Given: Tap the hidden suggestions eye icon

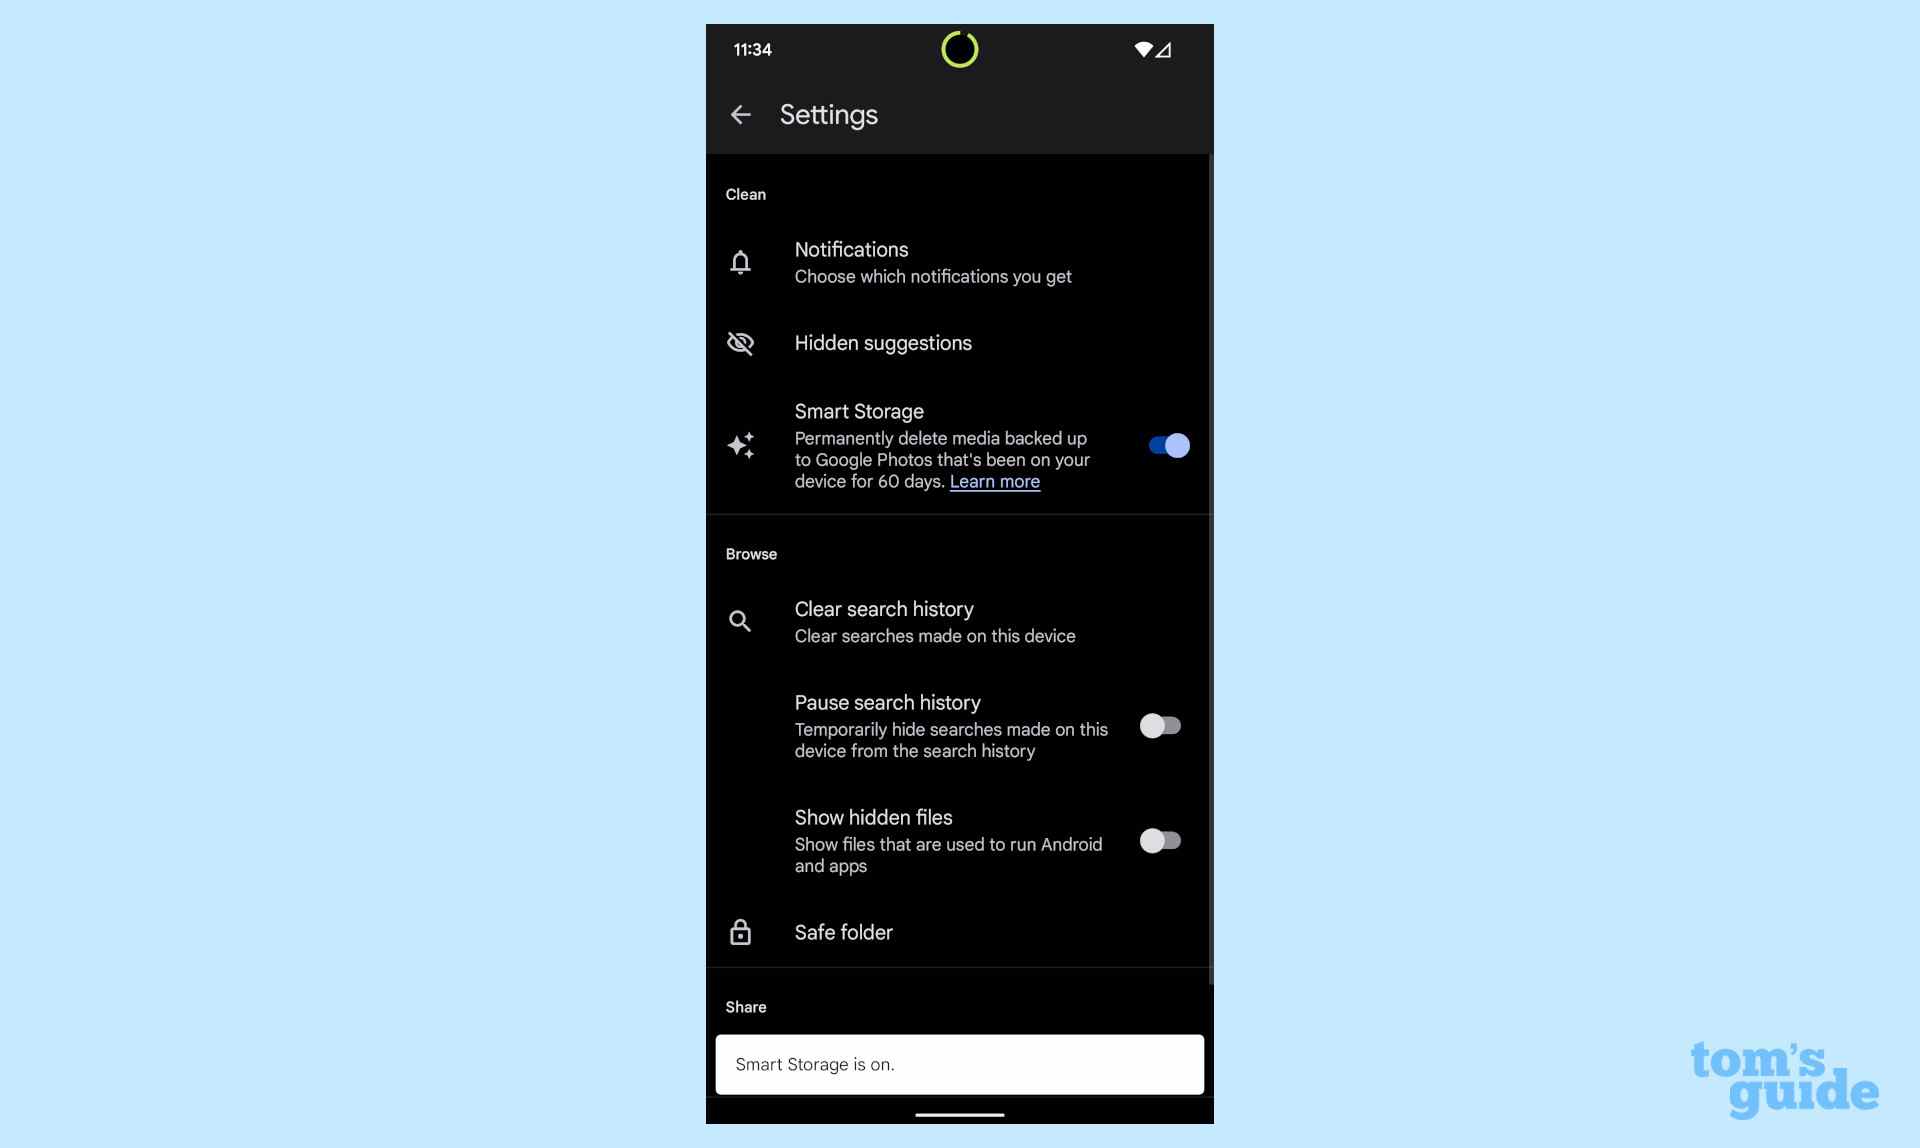Looking at the screenshot, I should tap(739, 343).
